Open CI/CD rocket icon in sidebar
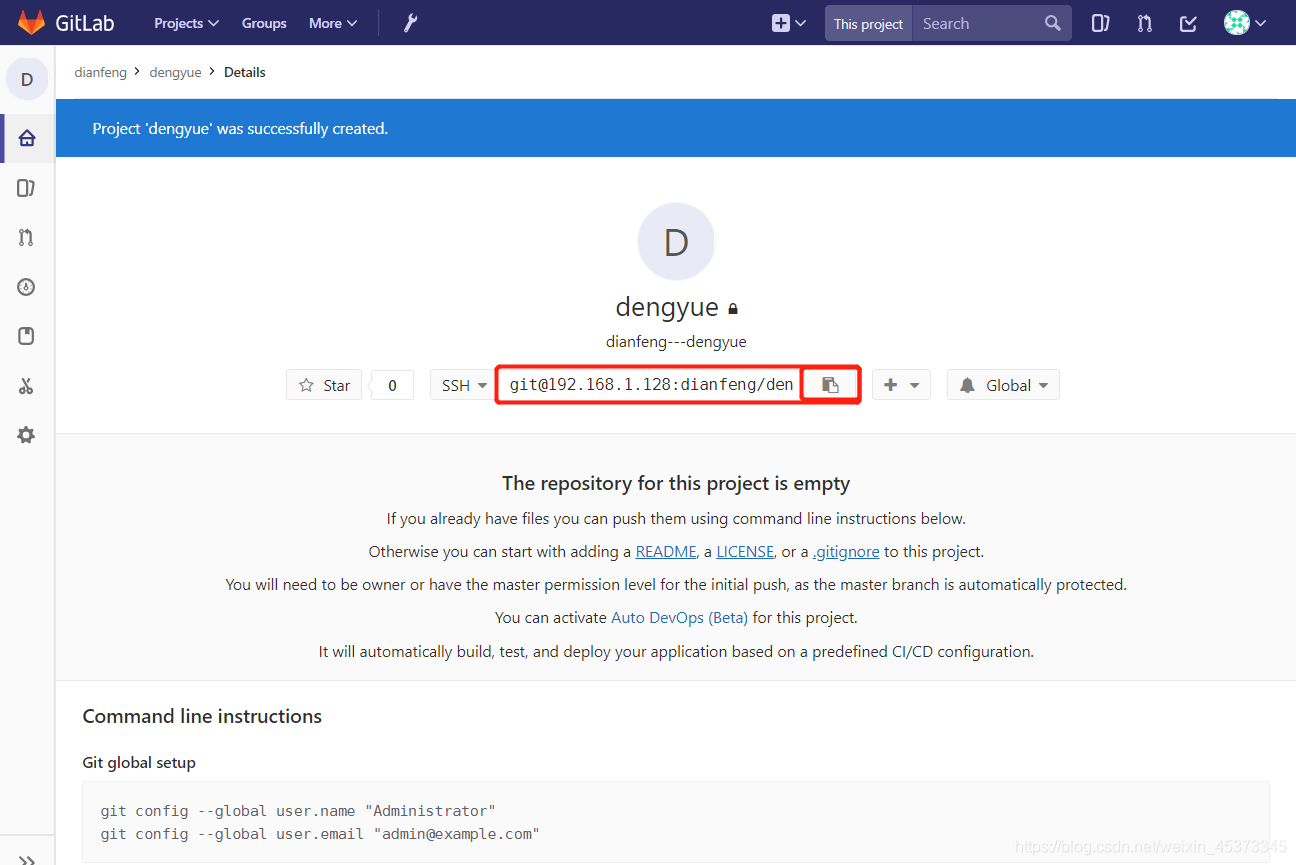The height and width of the screenshot is (865, 1296). (x=27, y=287)
